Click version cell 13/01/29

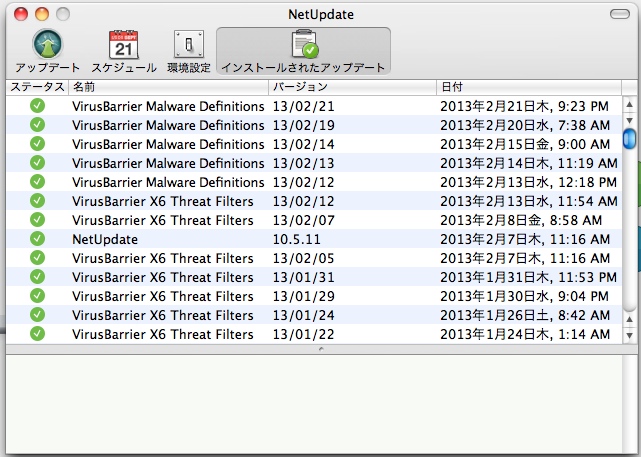point(304,296)
